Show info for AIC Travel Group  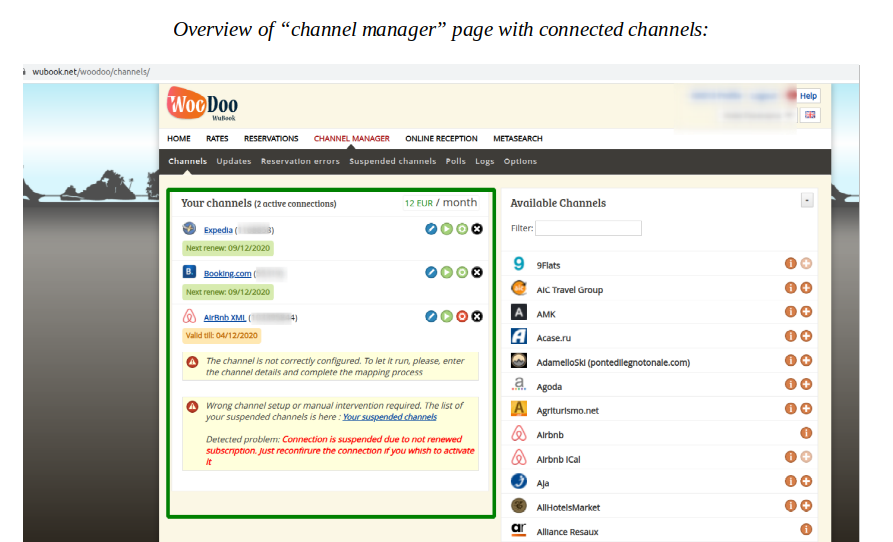point(790,288)
